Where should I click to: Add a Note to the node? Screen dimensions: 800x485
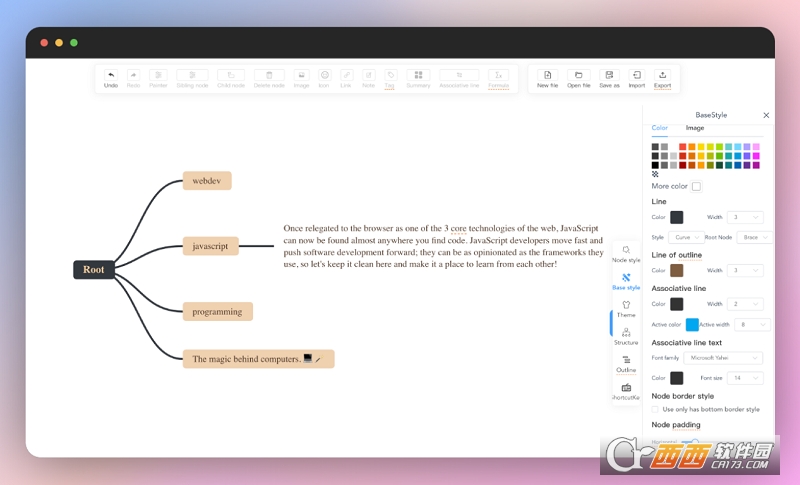point(368,75)
